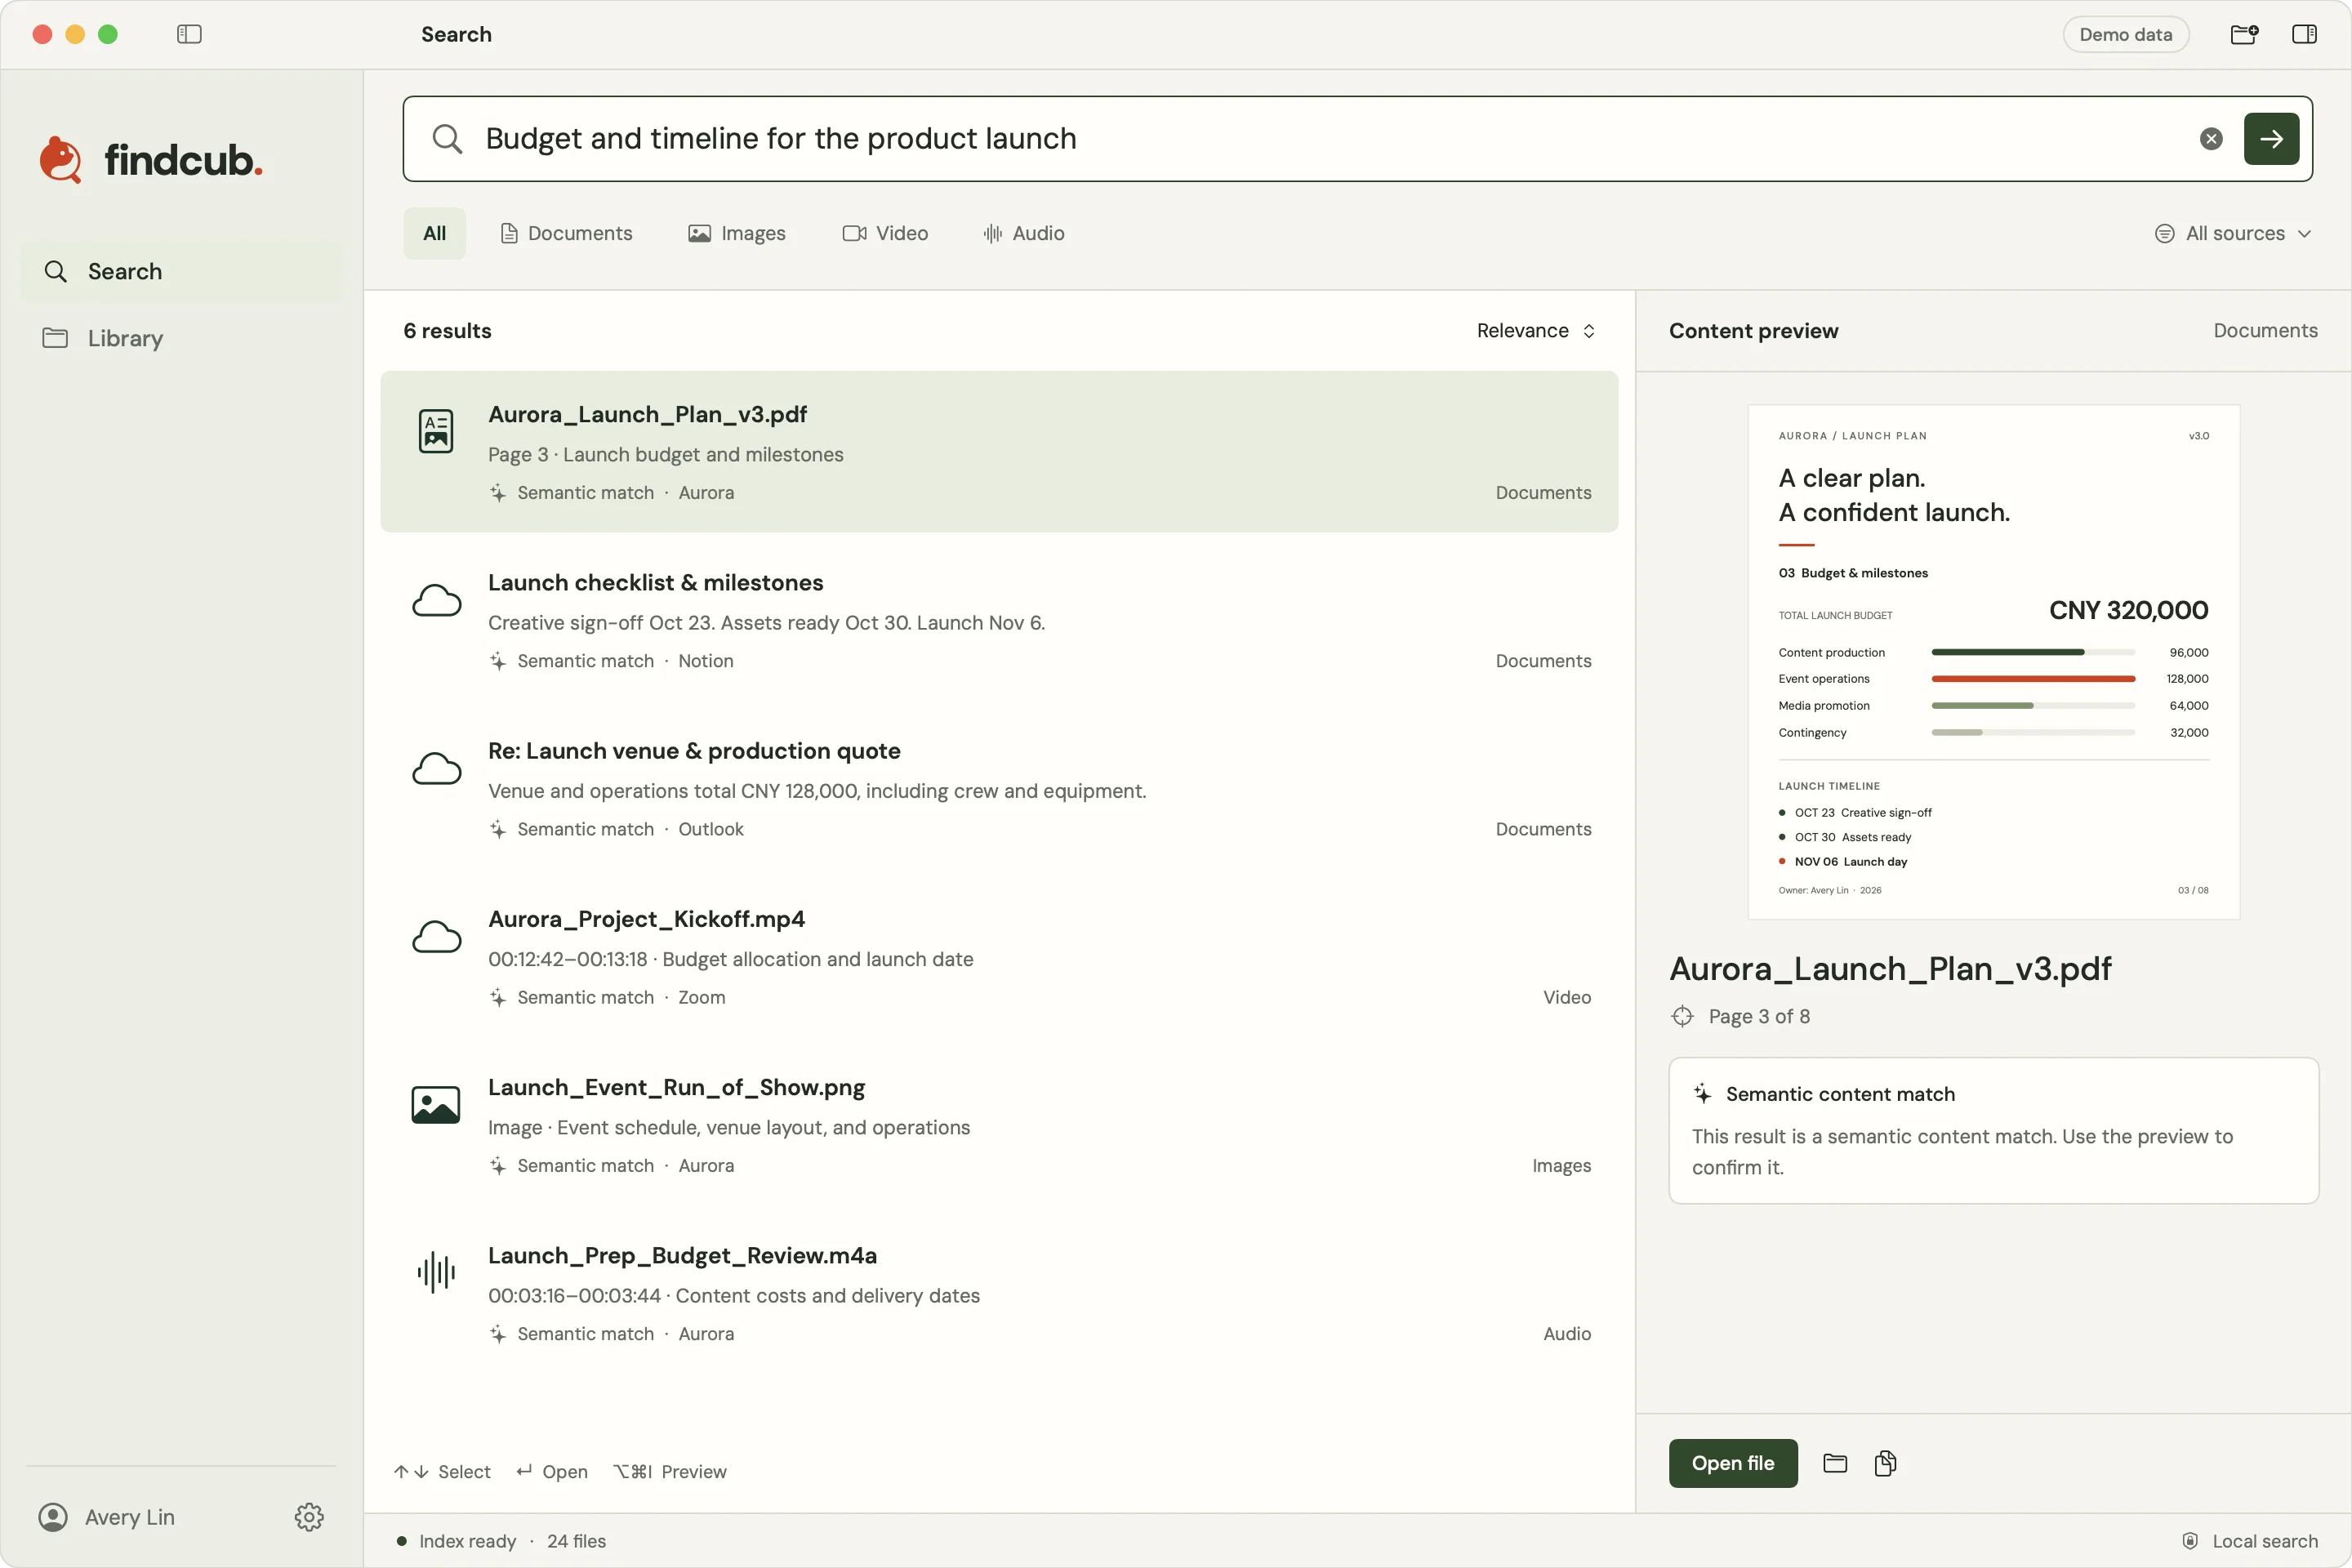Image resolution: width=2352 pixels, height=1568 pixels.
Task: Click the Semantic content match heading
Action: click(1840, 1094)
